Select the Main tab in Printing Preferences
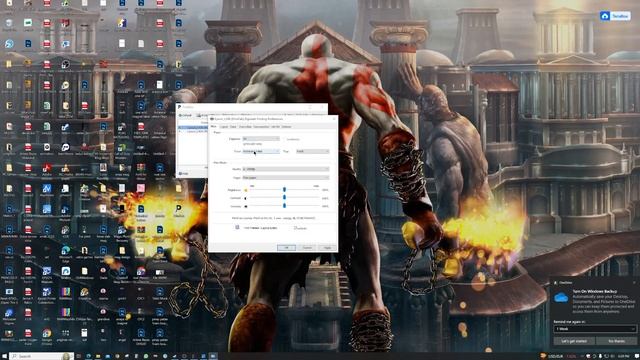This screenshot has width=640, height=360. point(213,127)
